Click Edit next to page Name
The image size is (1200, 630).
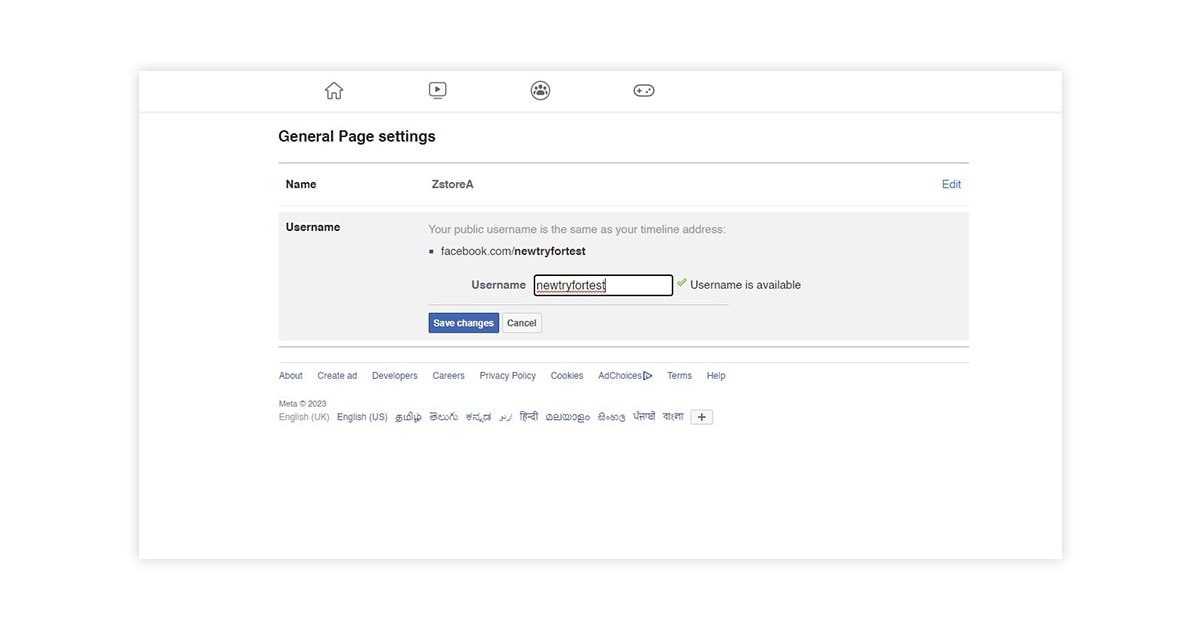pos(951,184)
